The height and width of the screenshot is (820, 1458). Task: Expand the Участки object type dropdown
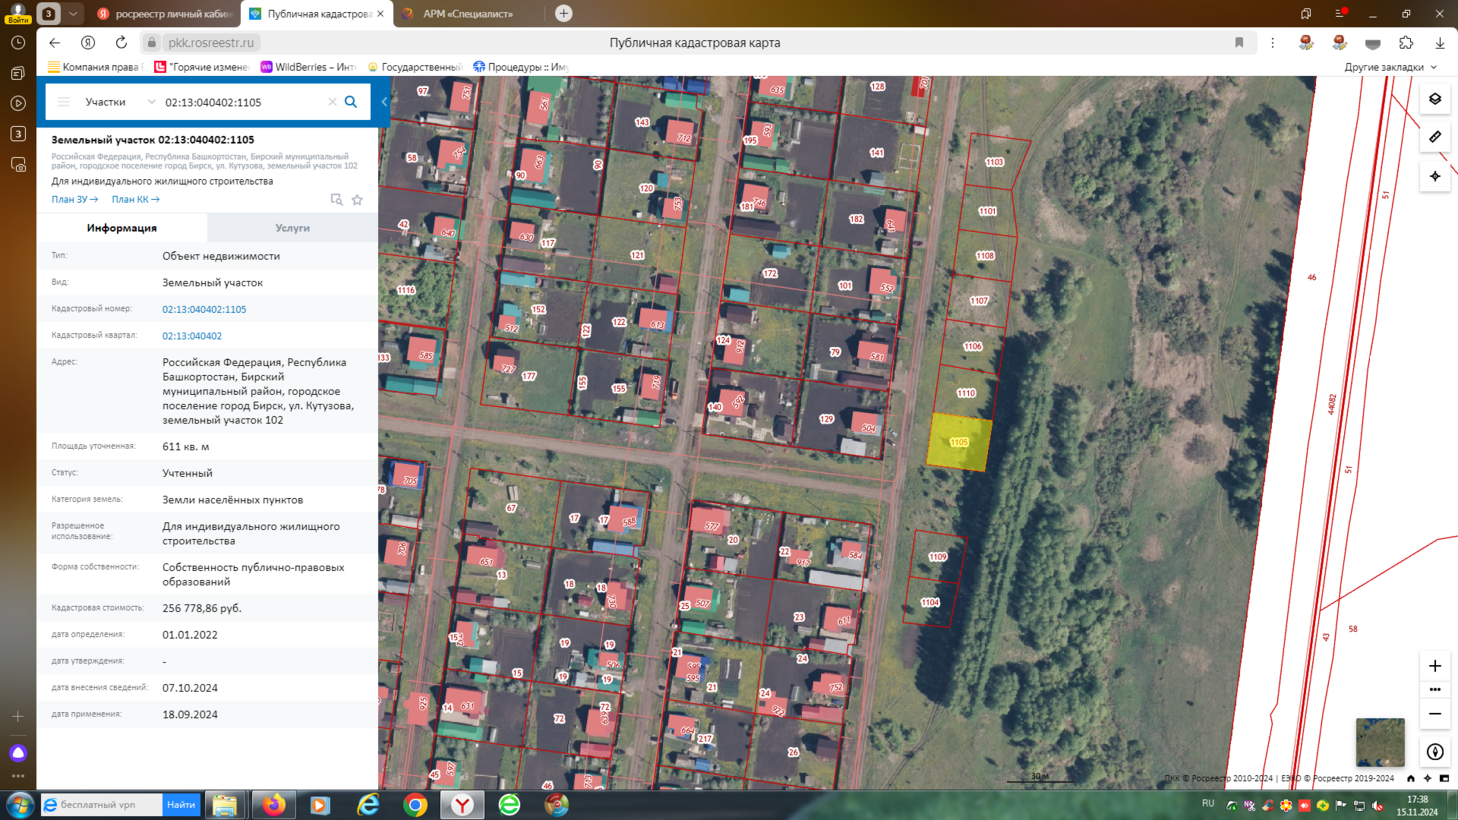click(x=120, y=102)
